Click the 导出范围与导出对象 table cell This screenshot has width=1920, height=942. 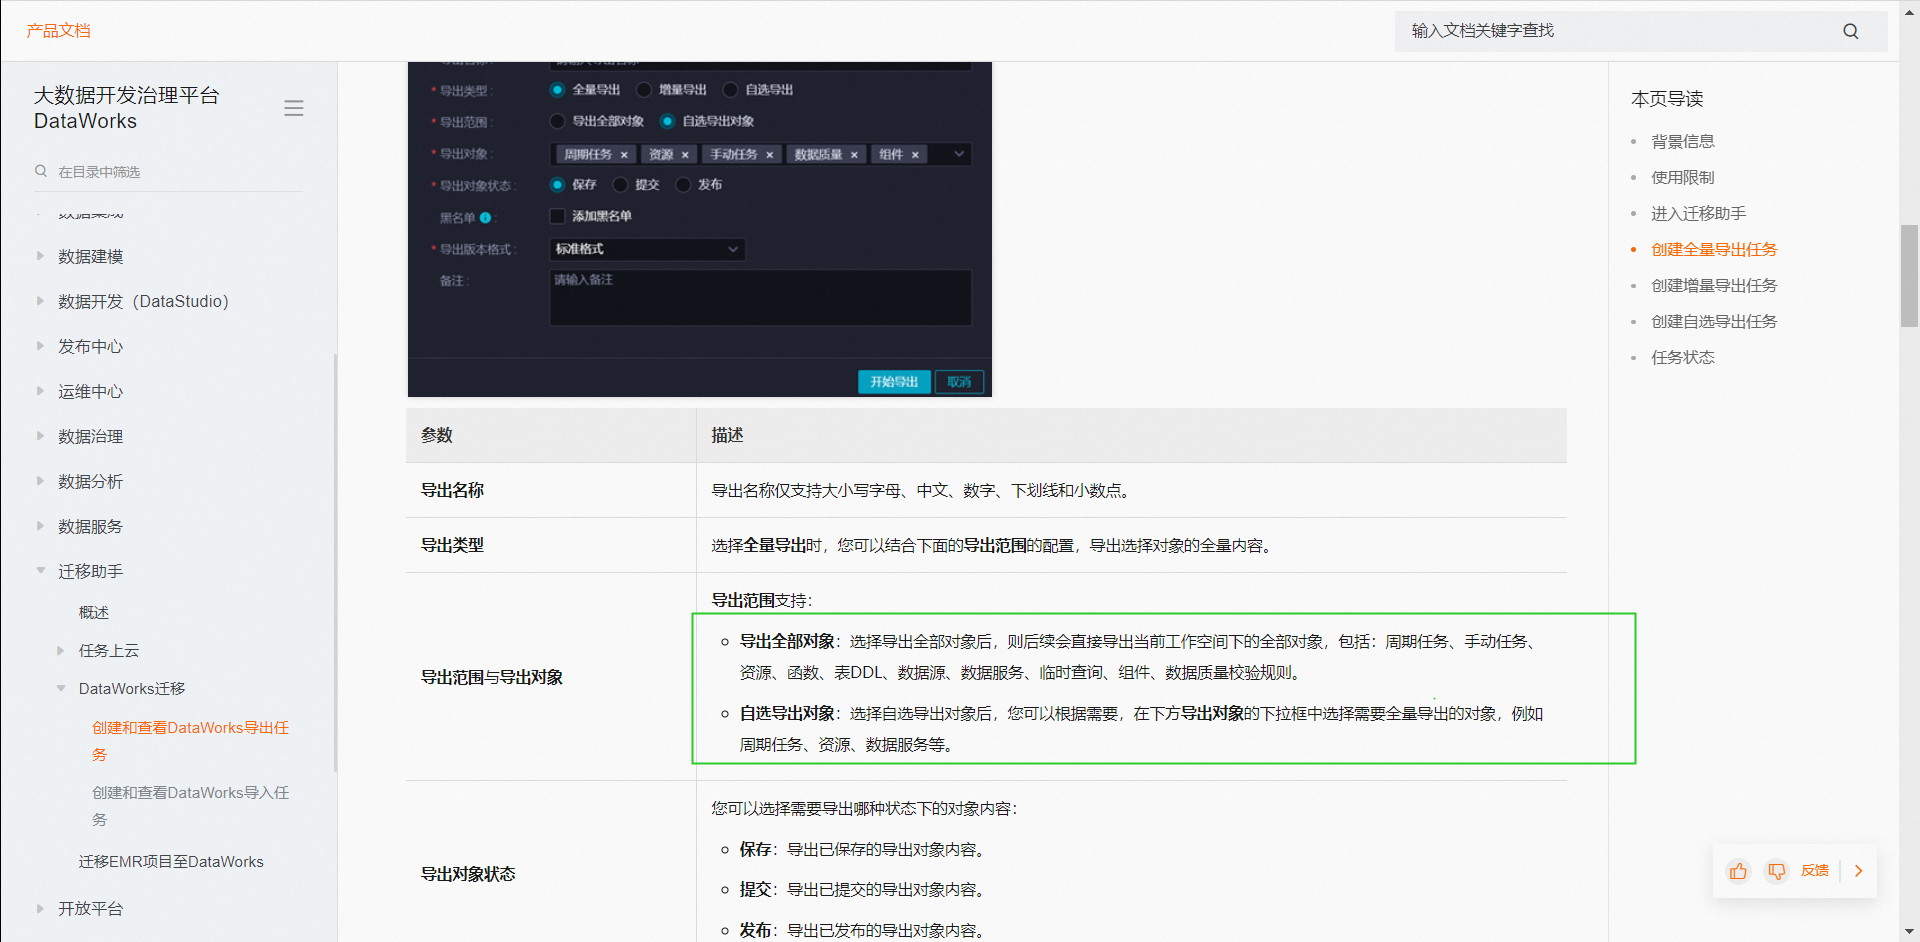551,677
